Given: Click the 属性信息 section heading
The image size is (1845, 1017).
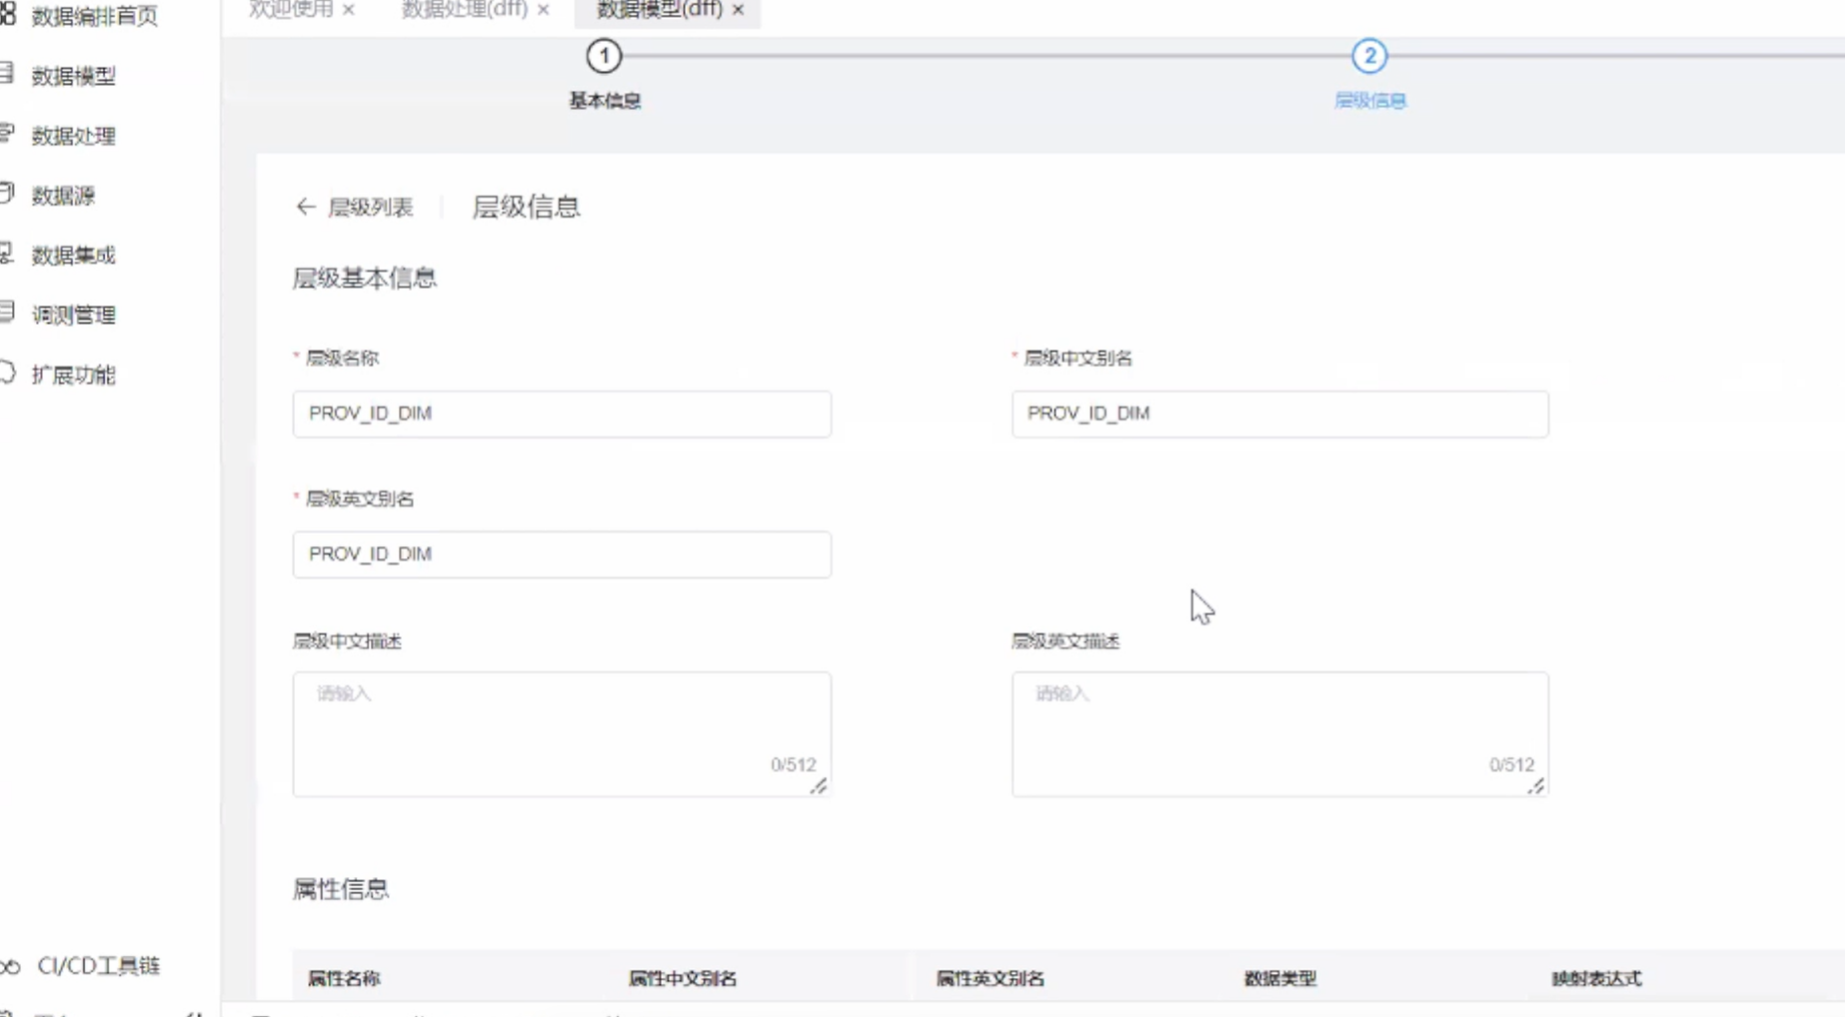Looking at the screenshot, I should pyautogui.click(x=340, y=889).
